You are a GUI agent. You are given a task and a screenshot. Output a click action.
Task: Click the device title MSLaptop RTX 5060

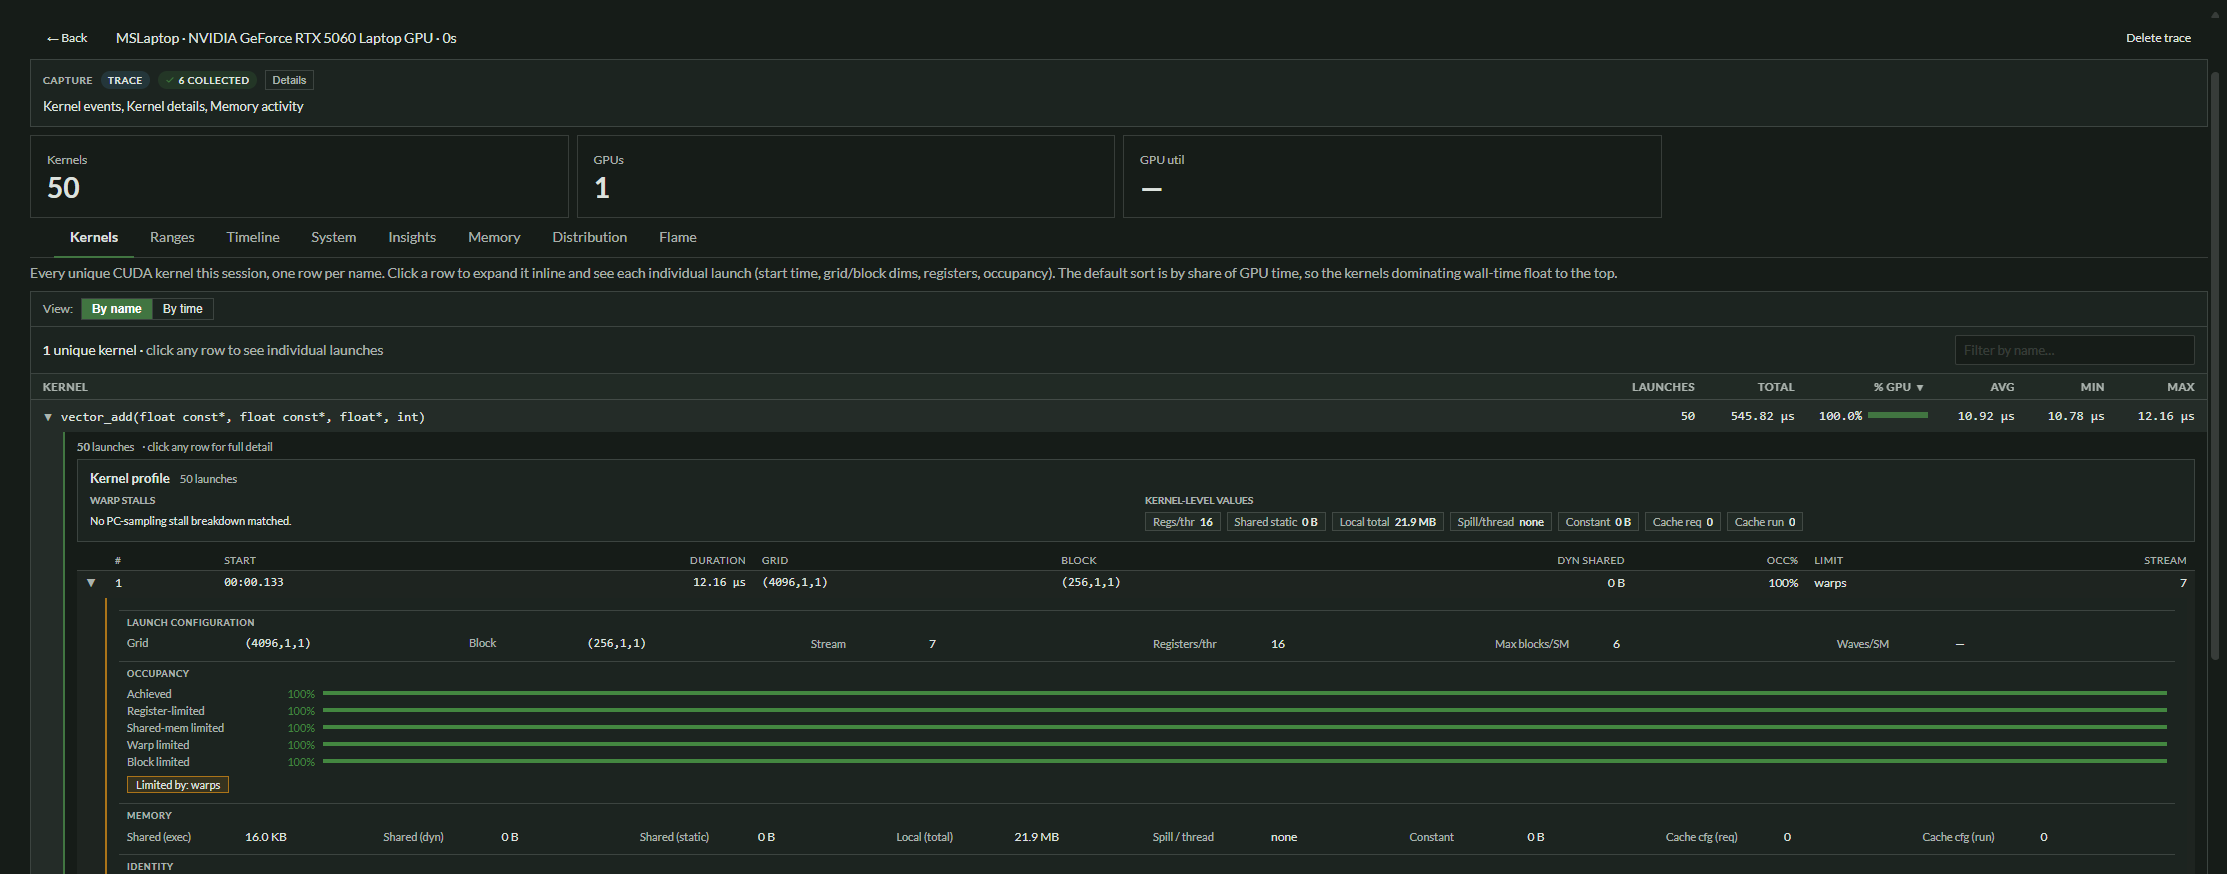286,38
